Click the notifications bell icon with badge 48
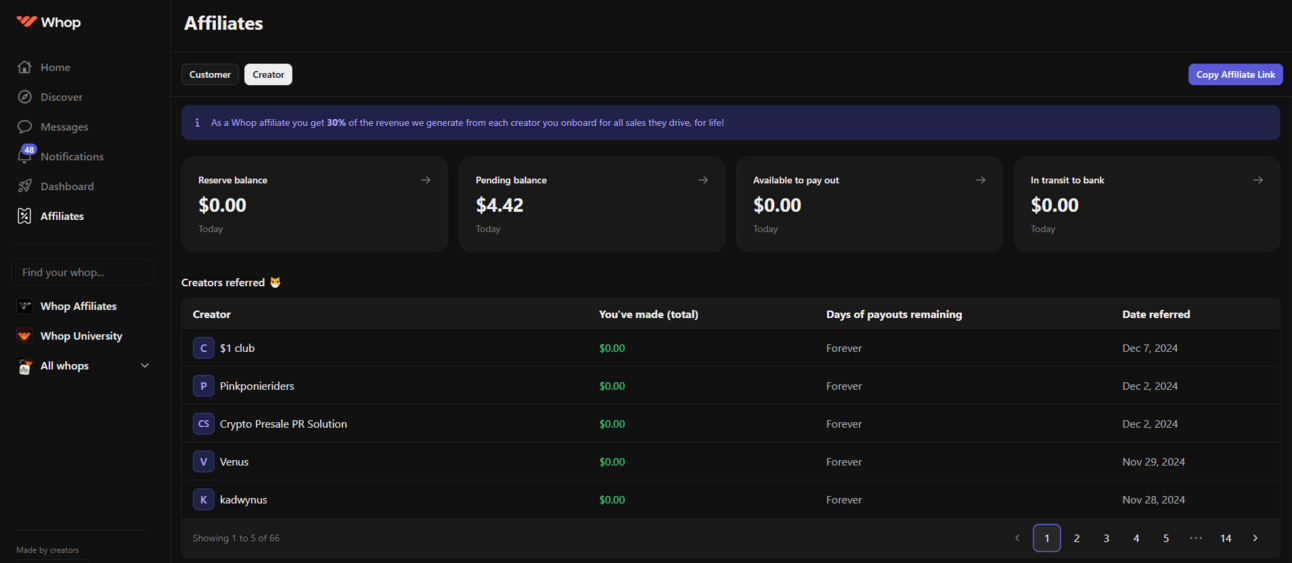 25,156
